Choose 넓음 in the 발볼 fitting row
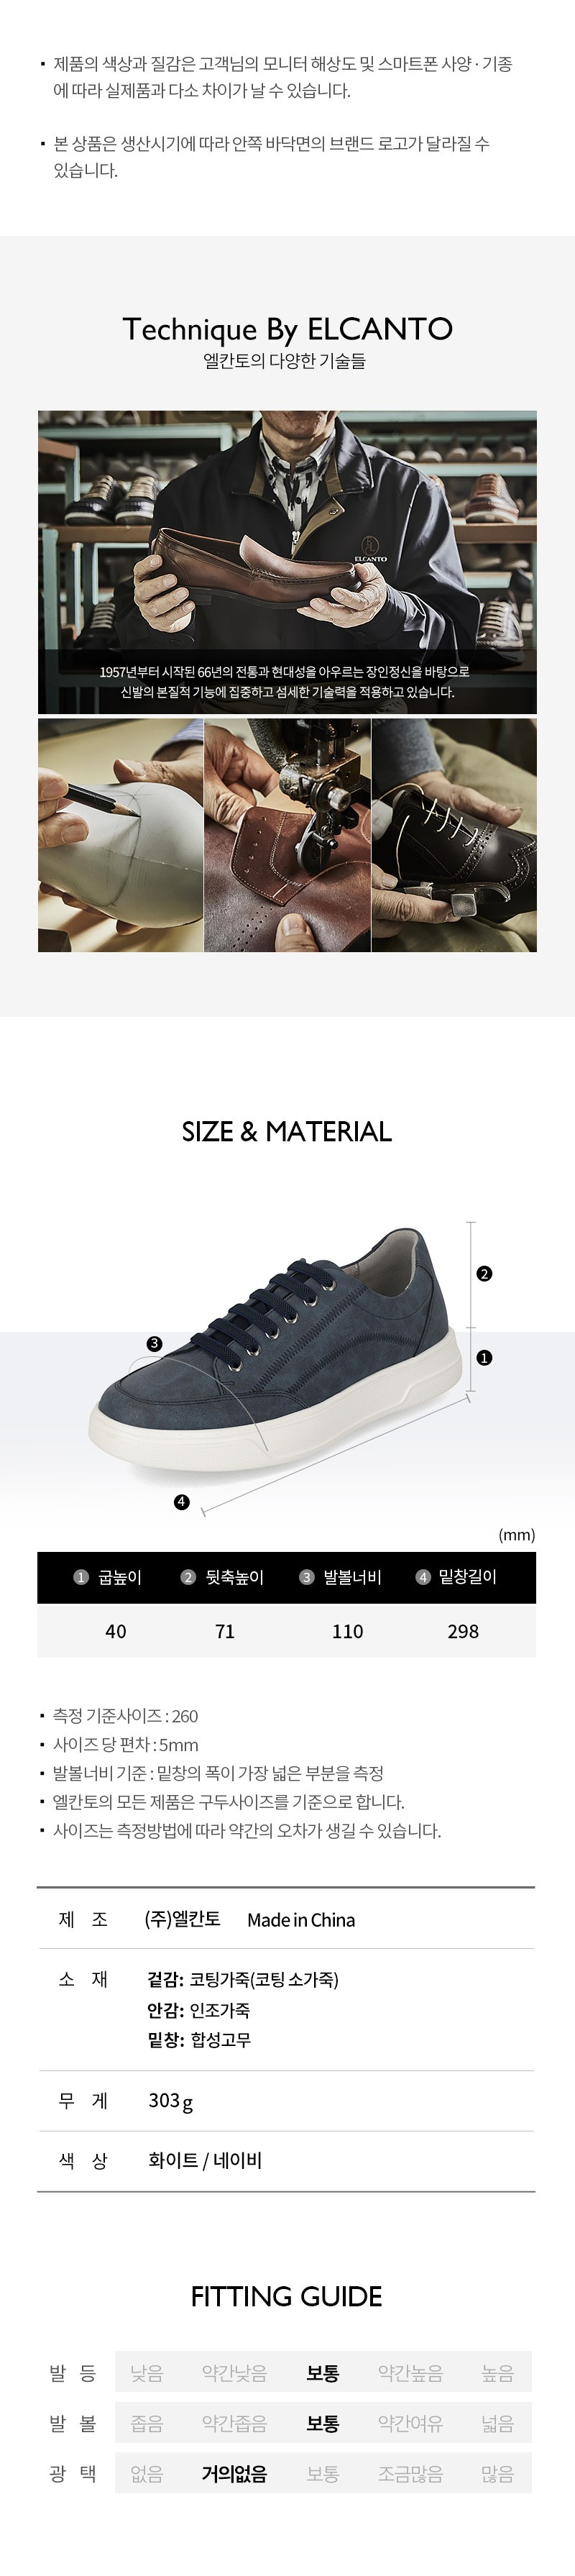The width and height of the screenshot is (575, 2576). [x=497, y=2423]
